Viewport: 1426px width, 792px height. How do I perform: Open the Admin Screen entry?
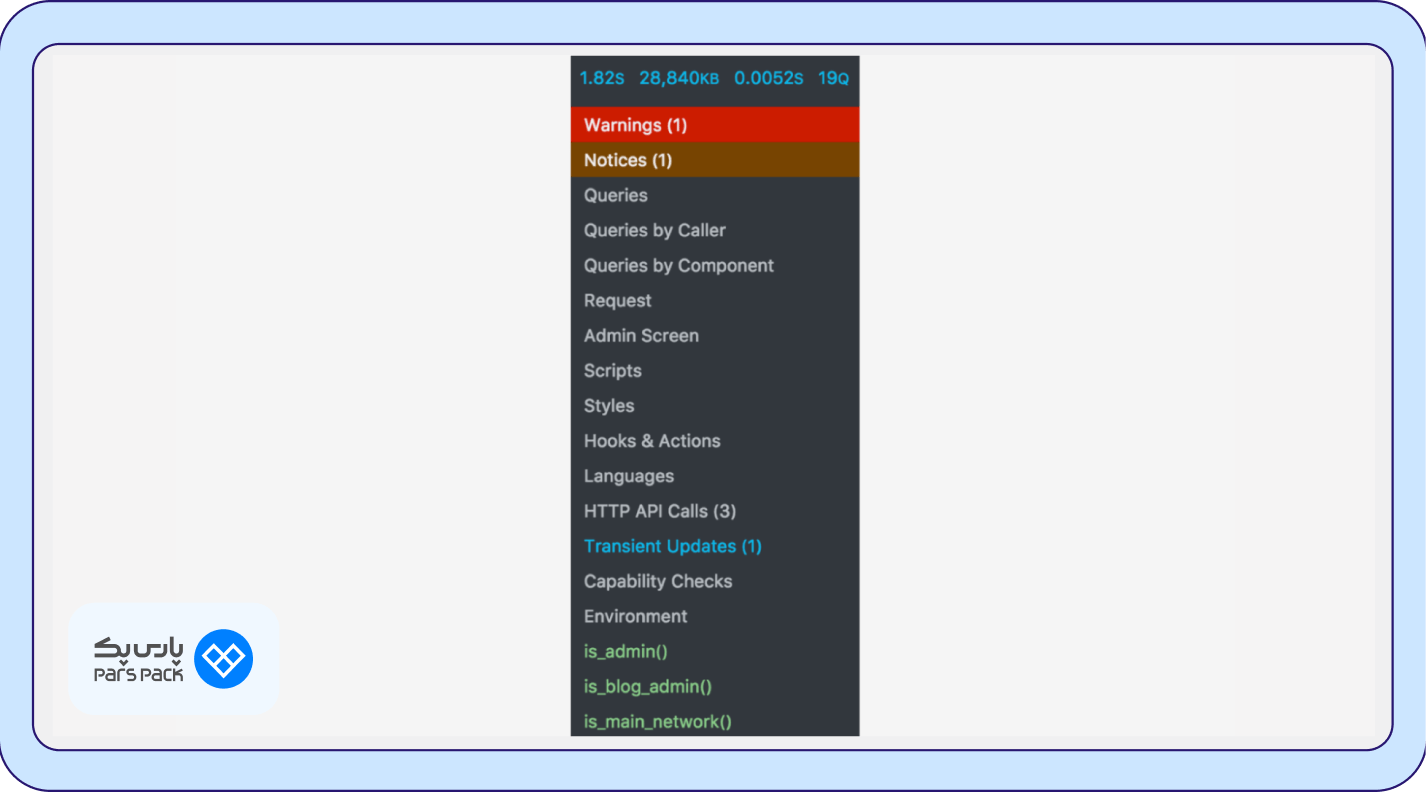pyautogui.click(x=641, y=335)
